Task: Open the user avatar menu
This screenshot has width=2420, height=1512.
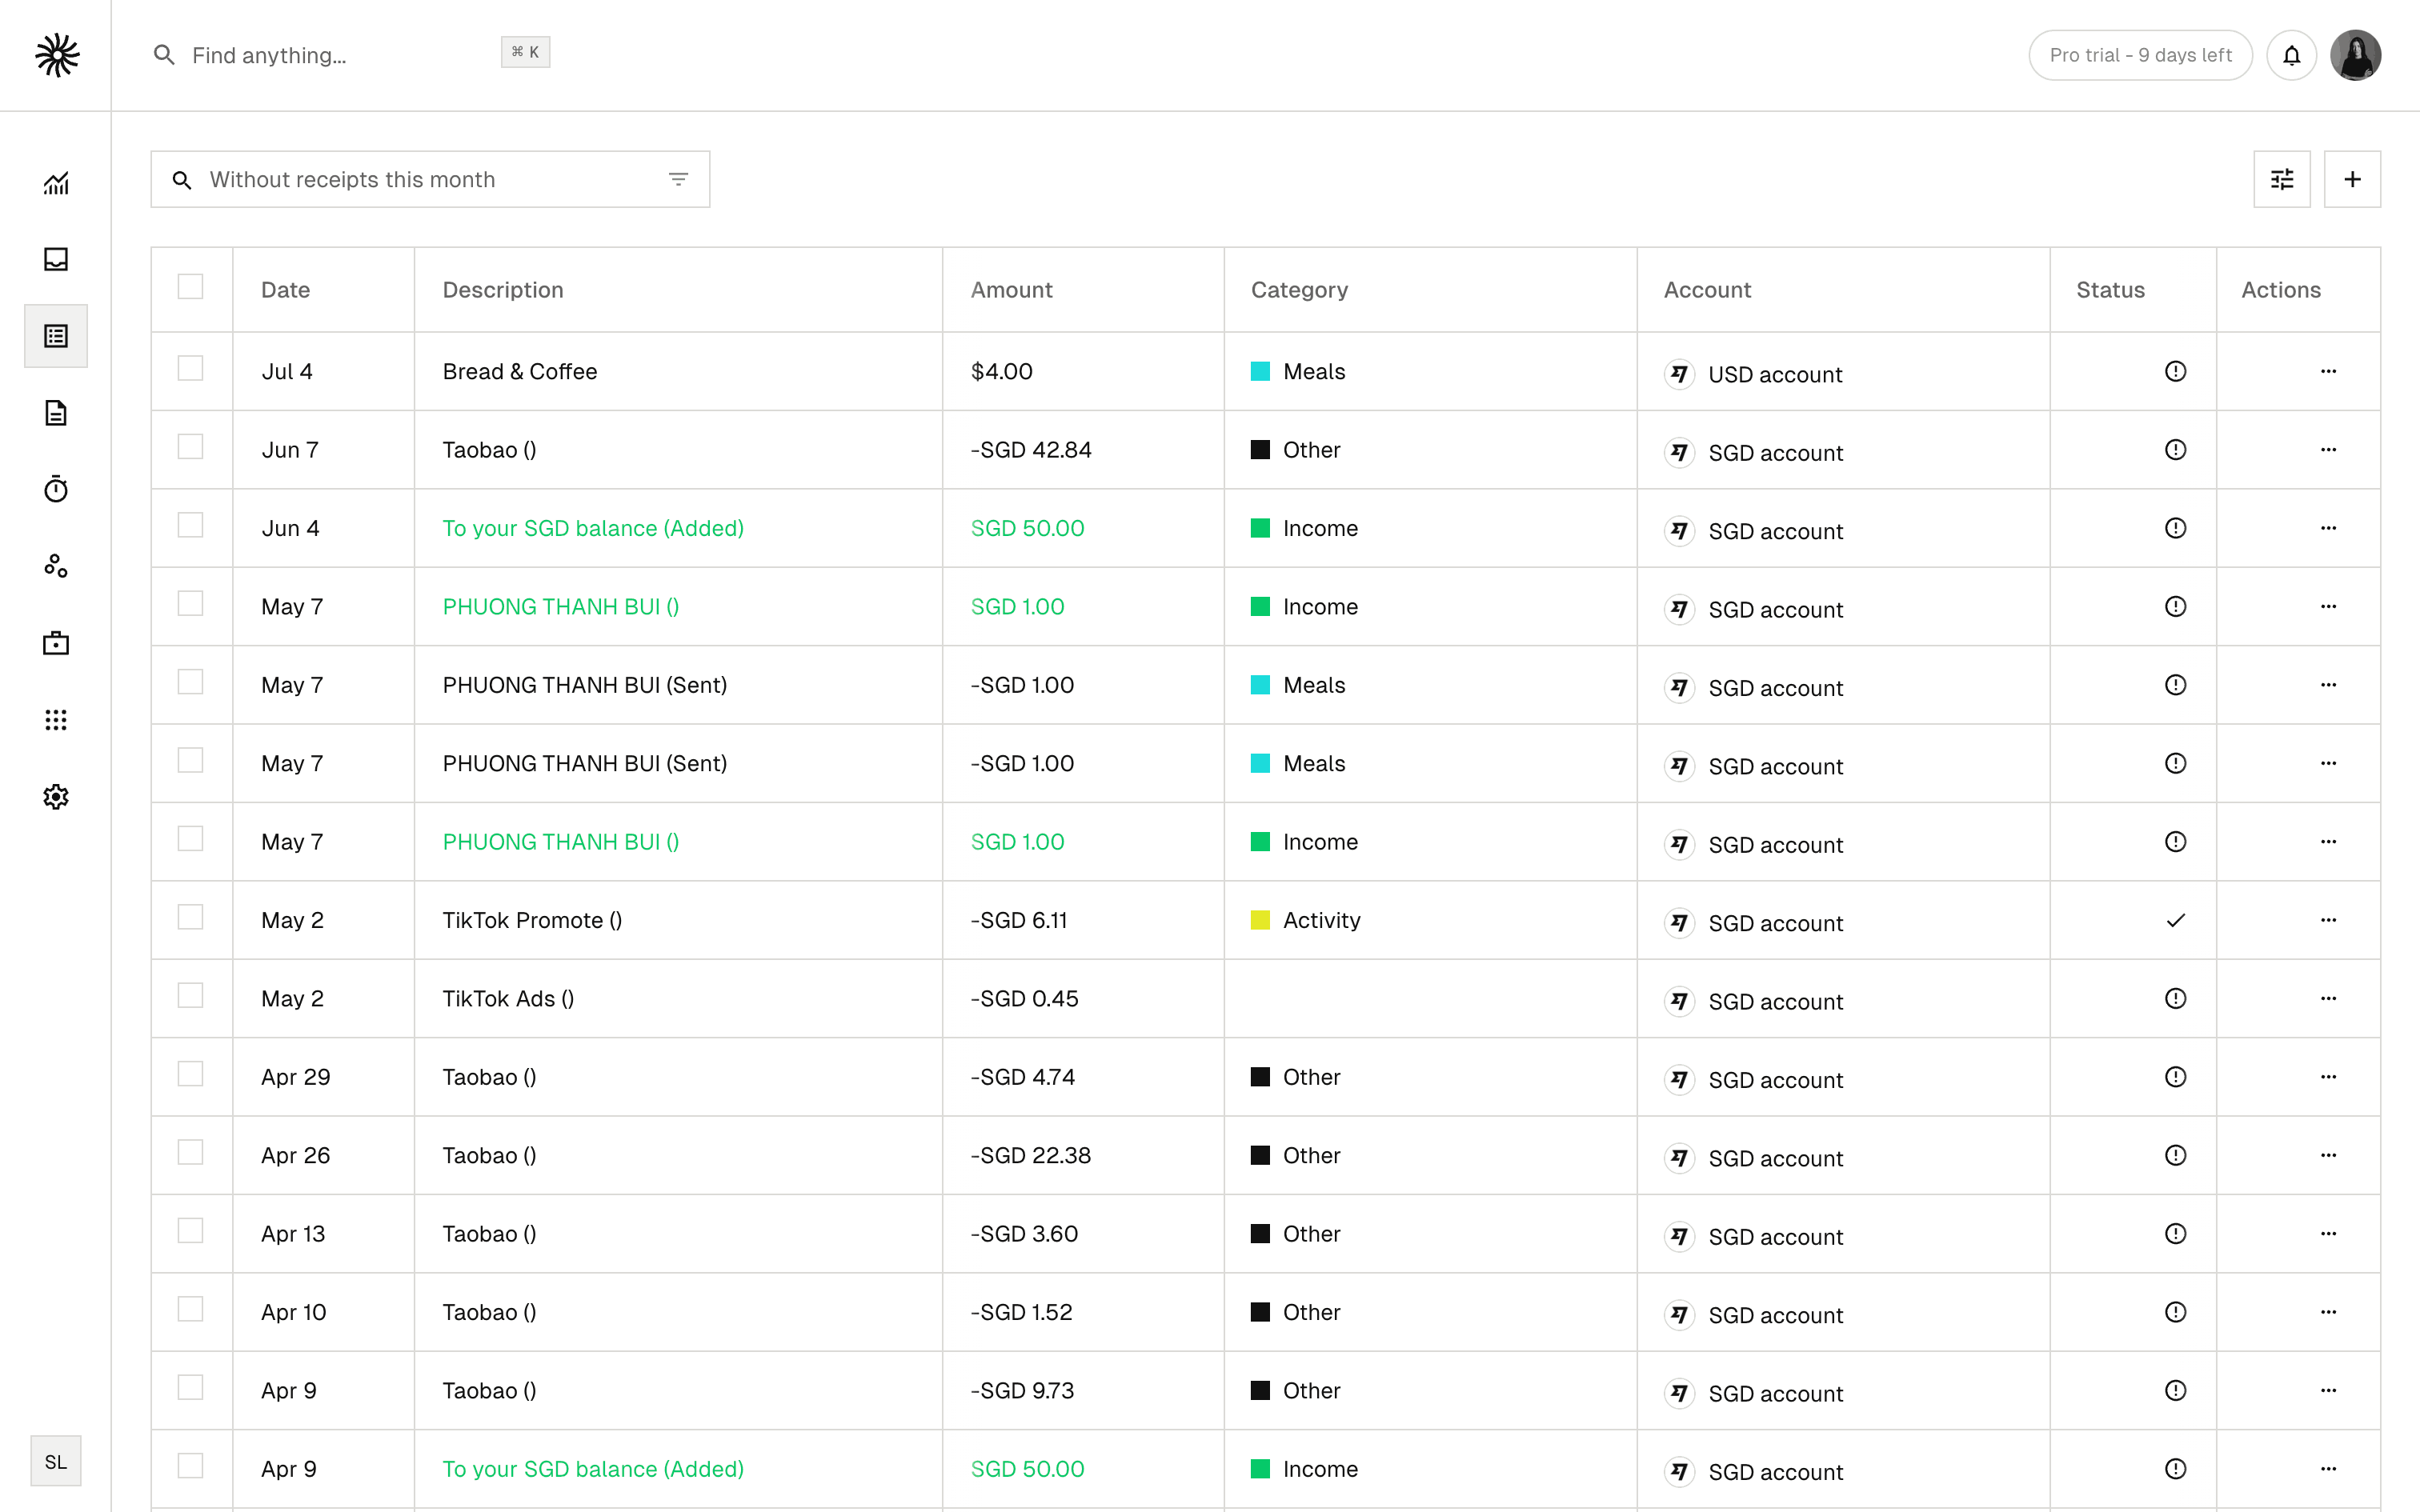Action: pos(2355,55)
